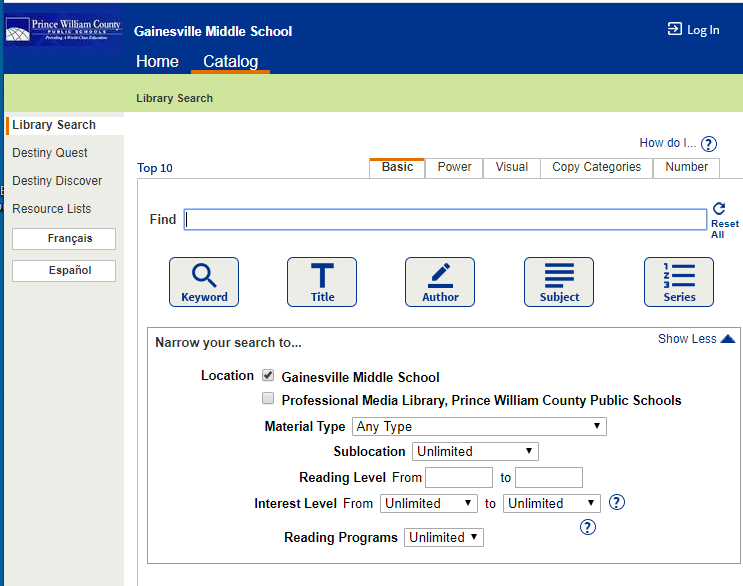Image resolution: width=743 pixels, height=586 pixels.
Task: Open Destiny Discover in sidebar
Action: point(57,180)
